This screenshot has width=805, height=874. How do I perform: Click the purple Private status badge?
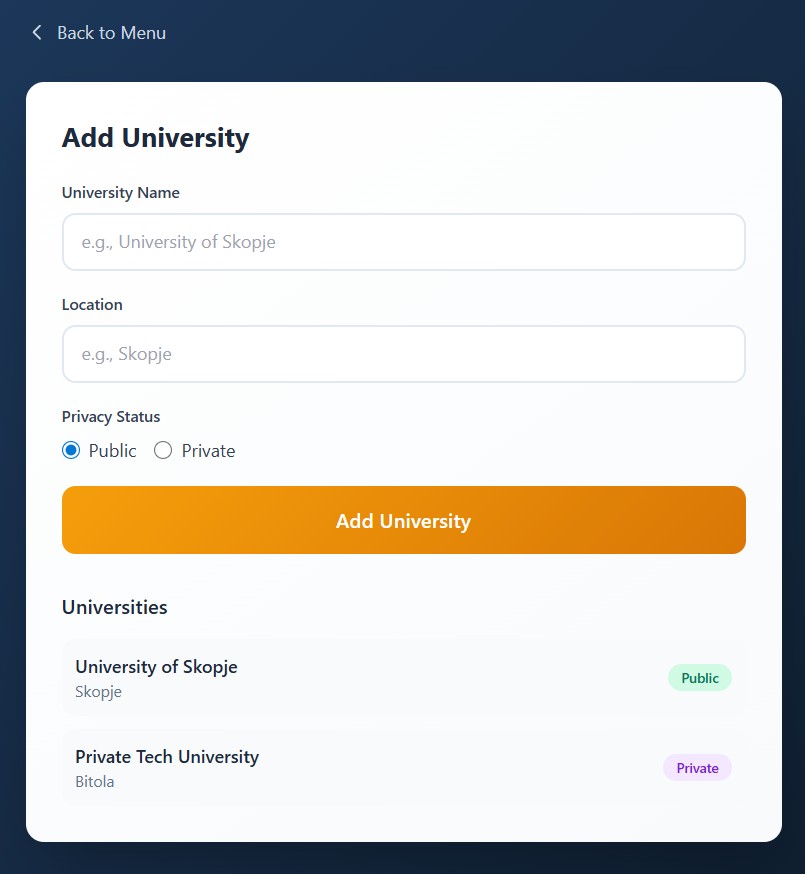[697, 768]
